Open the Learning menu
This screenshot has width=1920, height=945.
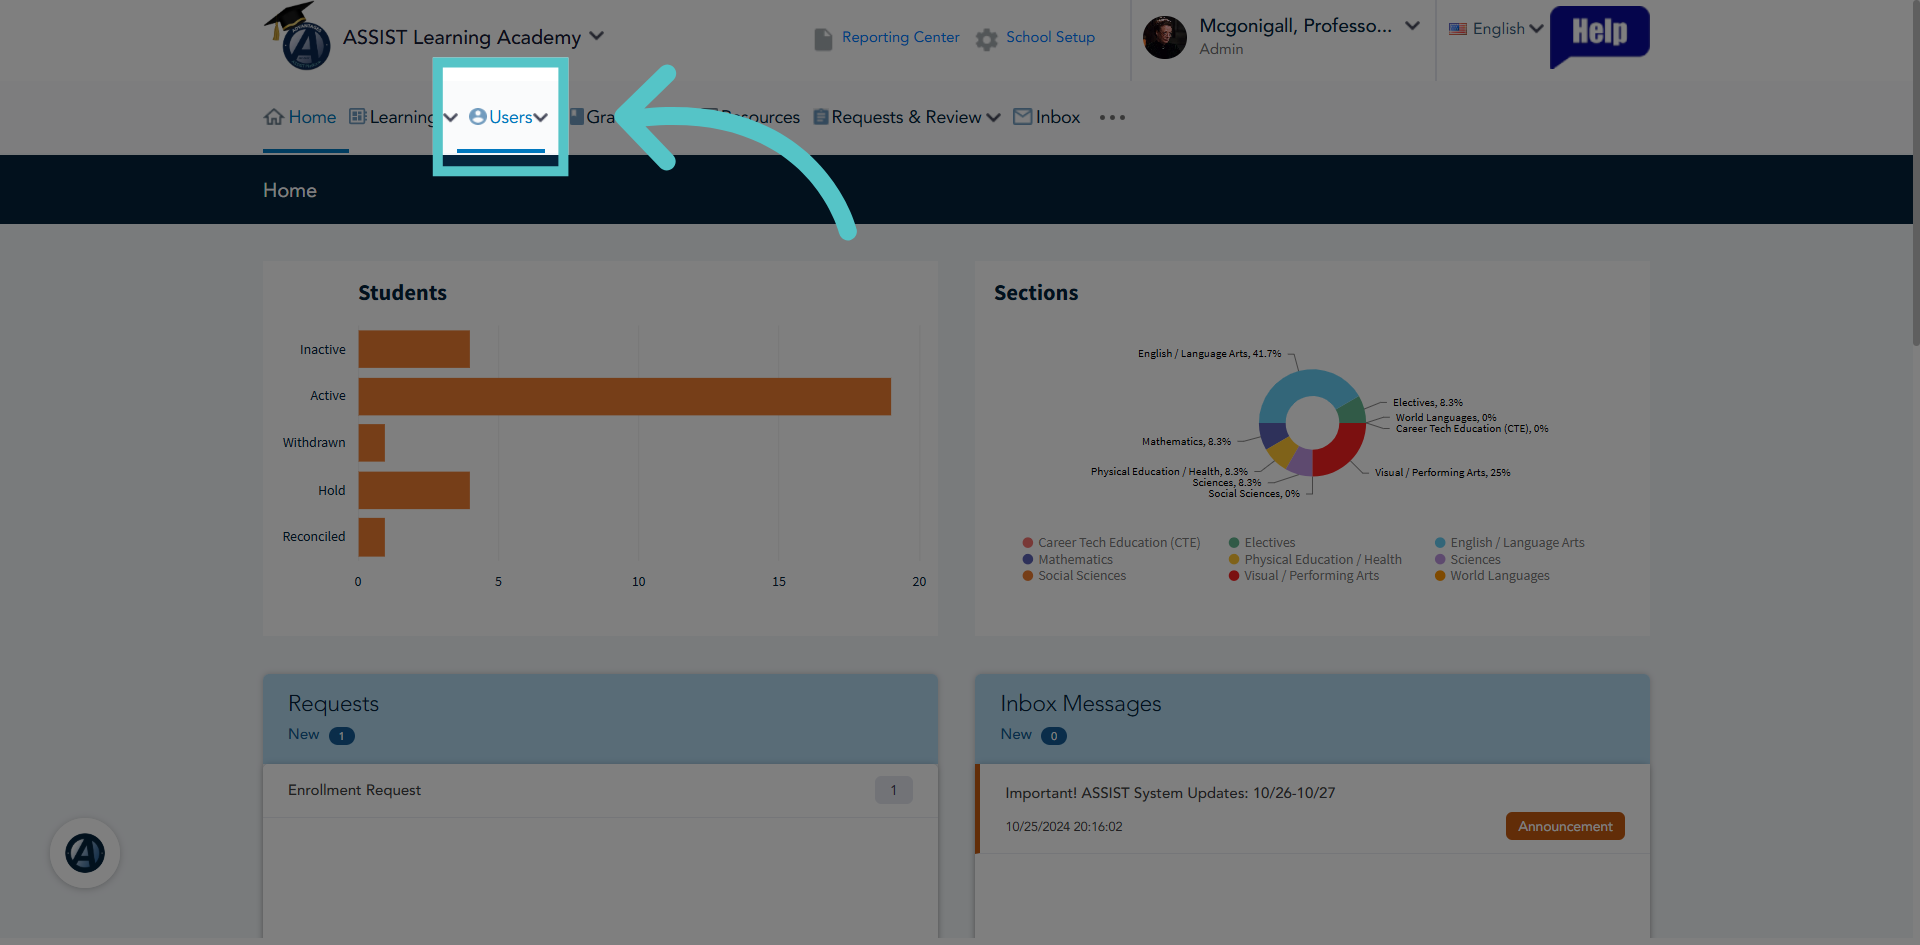pyautogui.click(x=403, y=117)
